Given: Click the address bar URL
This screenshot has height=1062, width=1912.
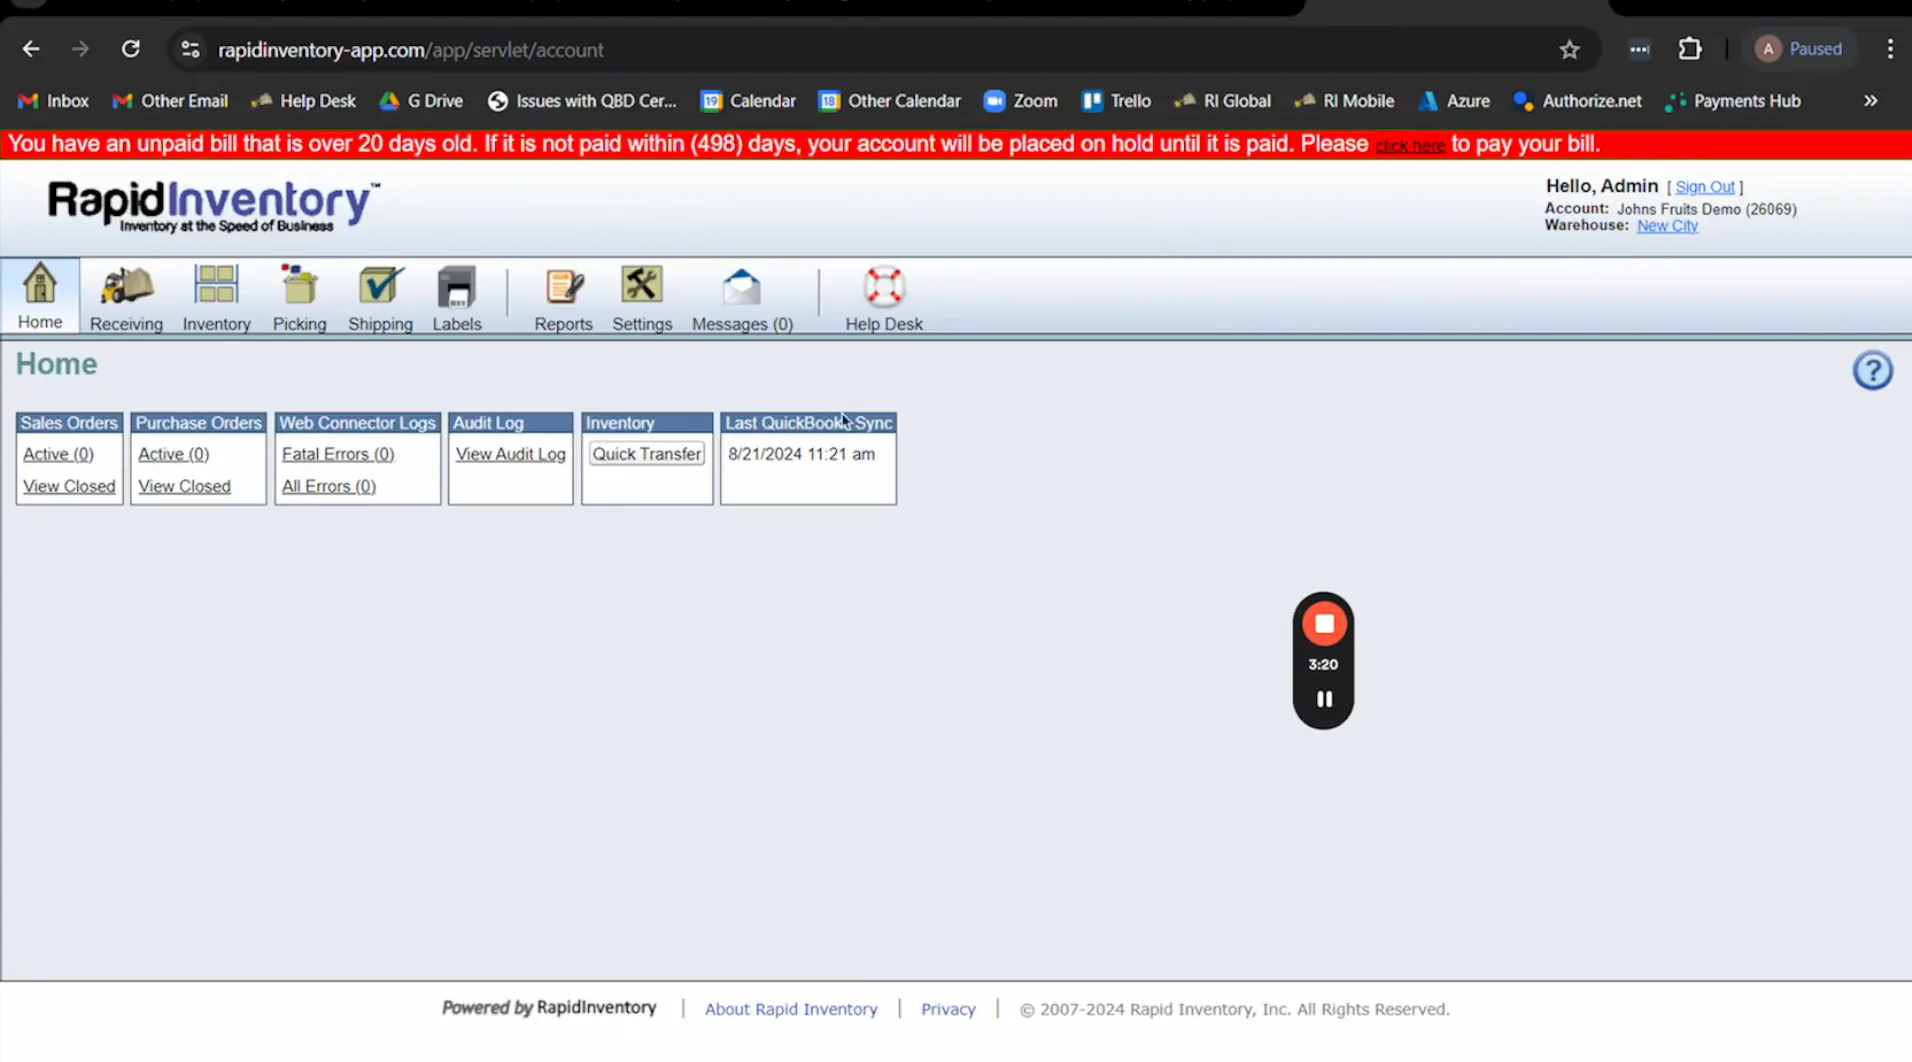Looking at the screenshot, I should (411, 50).
